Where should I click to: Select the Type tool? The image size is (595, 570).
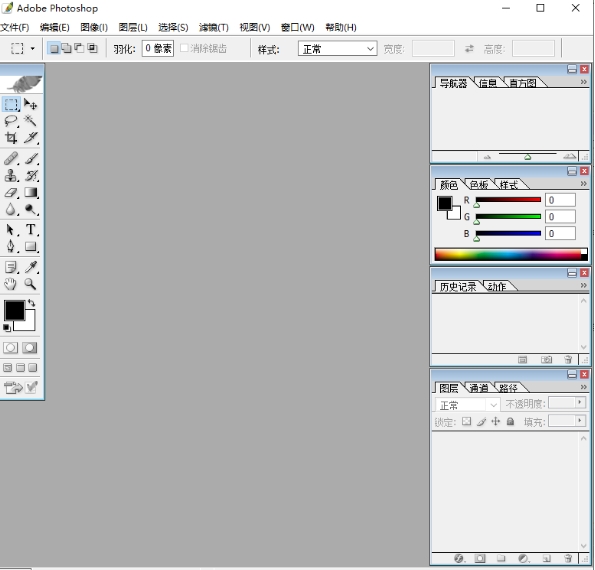[31, 230]
